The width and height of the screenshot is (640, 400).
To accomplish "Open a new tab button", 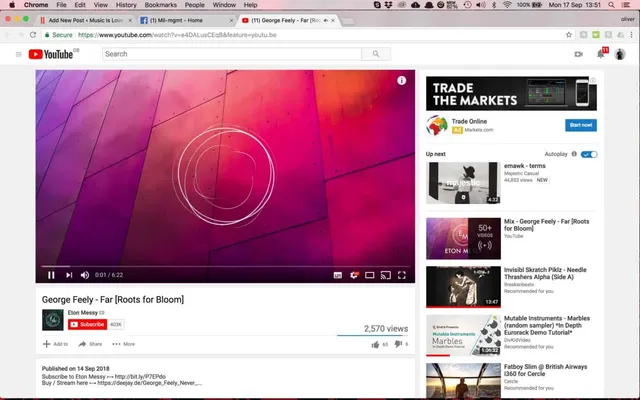I will (x=348, y=21).
